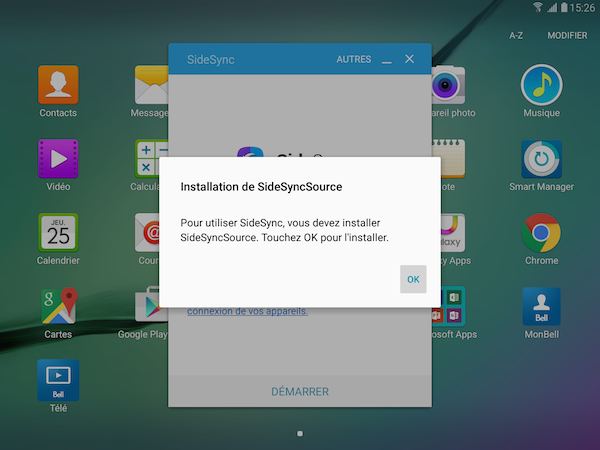Tap the signal strength icon
Image resolution: width=600 pixels, height=450 pixels.
tap(552, 7)
